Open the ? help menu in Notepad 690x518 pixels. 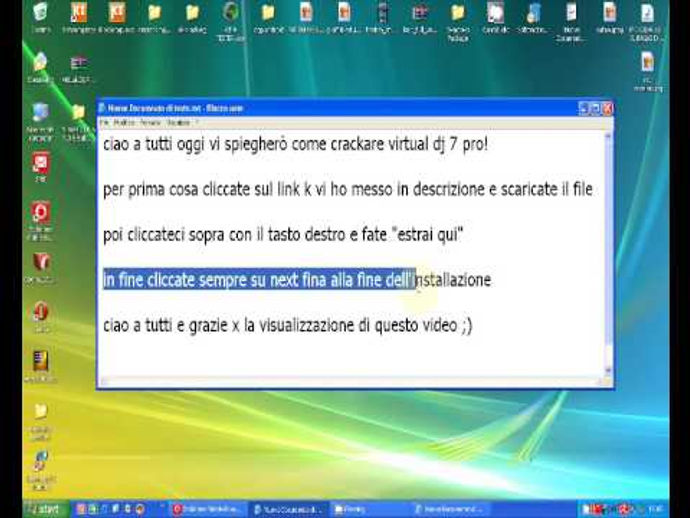[x=197, y=123]
